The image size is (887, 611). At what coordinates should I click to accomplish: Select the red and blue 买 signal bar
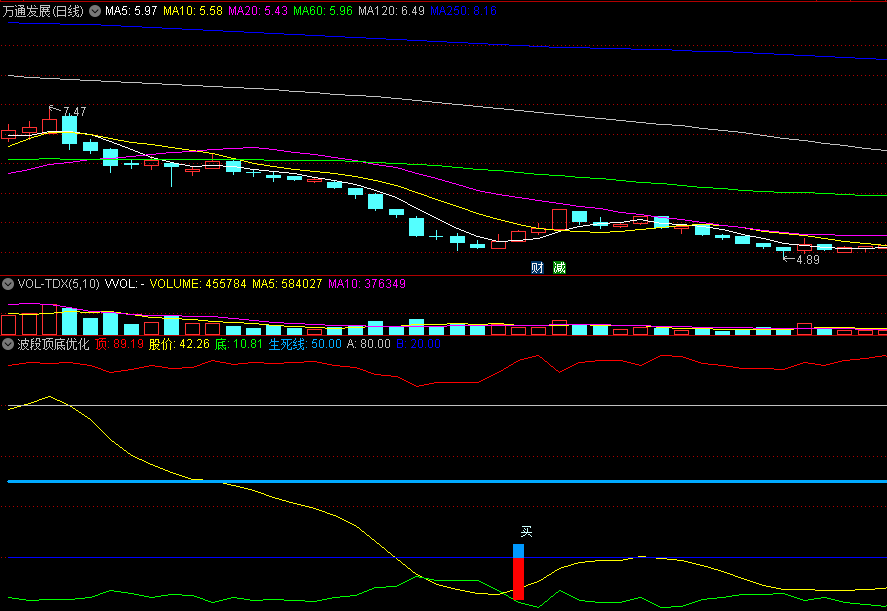tap(518, 572)
